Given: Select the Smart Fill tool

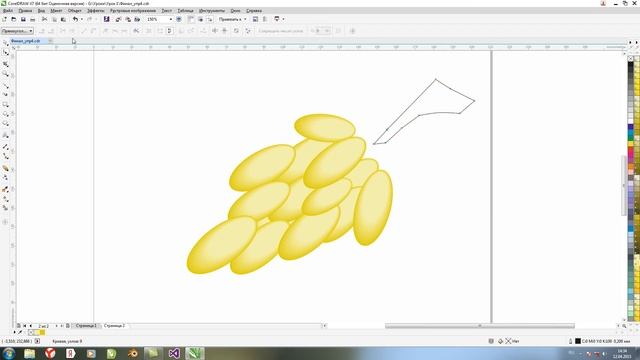Looking at the screenshot, I should pyautogui.click(x=5, y=208).
